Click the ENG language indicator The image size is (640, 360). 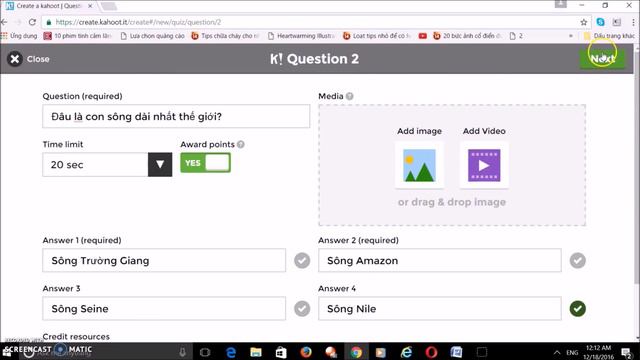(x=572, y=352)
